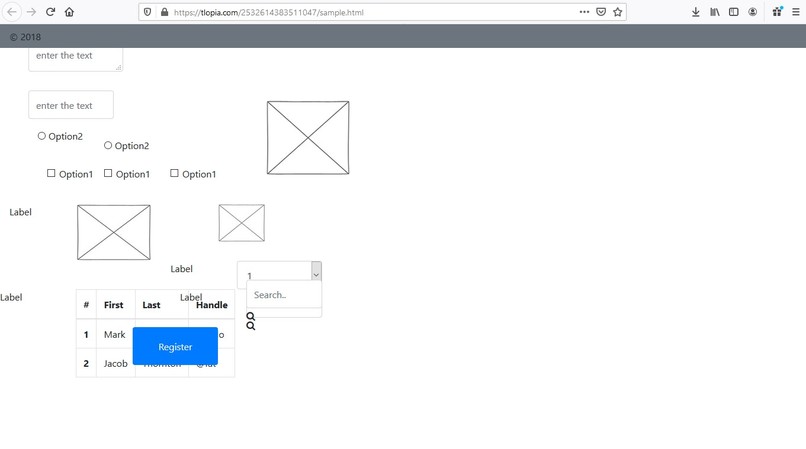Click the Mark table cell
This screenshot has height=449, width=806.
click(115, 335)
